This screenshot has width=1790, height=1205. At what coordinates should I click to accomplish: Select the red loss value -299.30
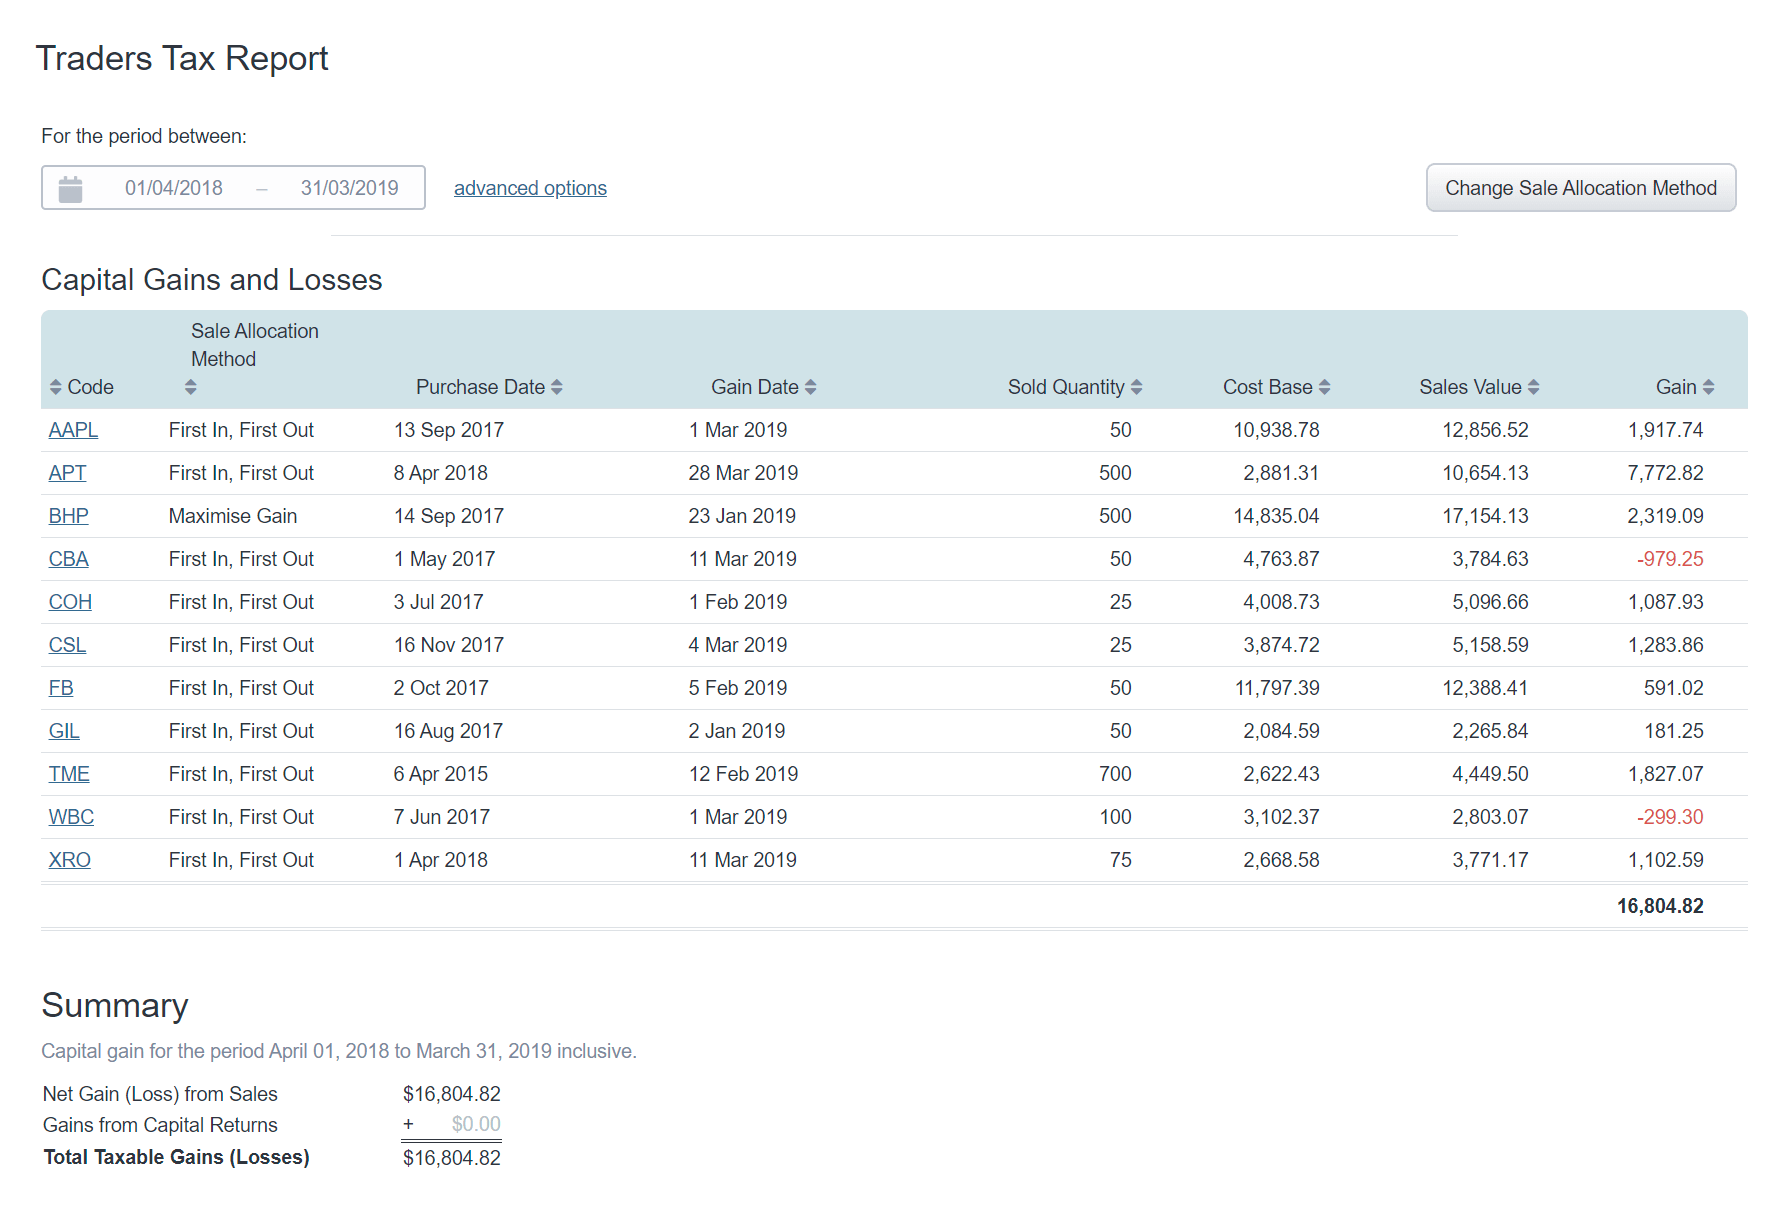[x=1670, y=817]
